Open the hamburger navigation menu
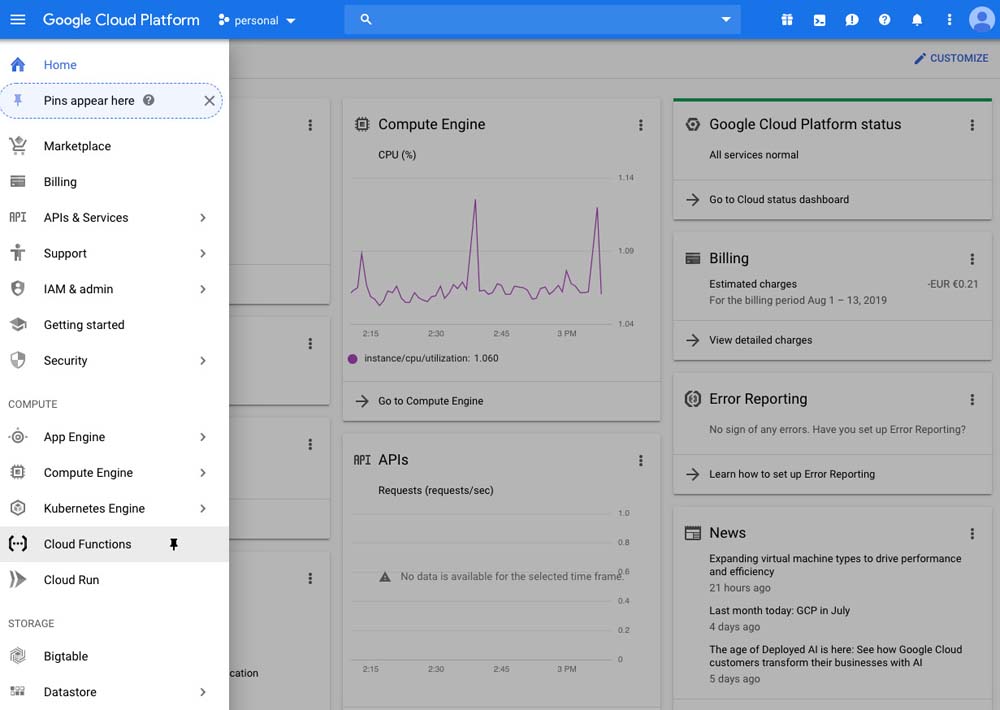The height and width of the screenshot is (710, 1000). pyautogui.click(x=18, y=20)
